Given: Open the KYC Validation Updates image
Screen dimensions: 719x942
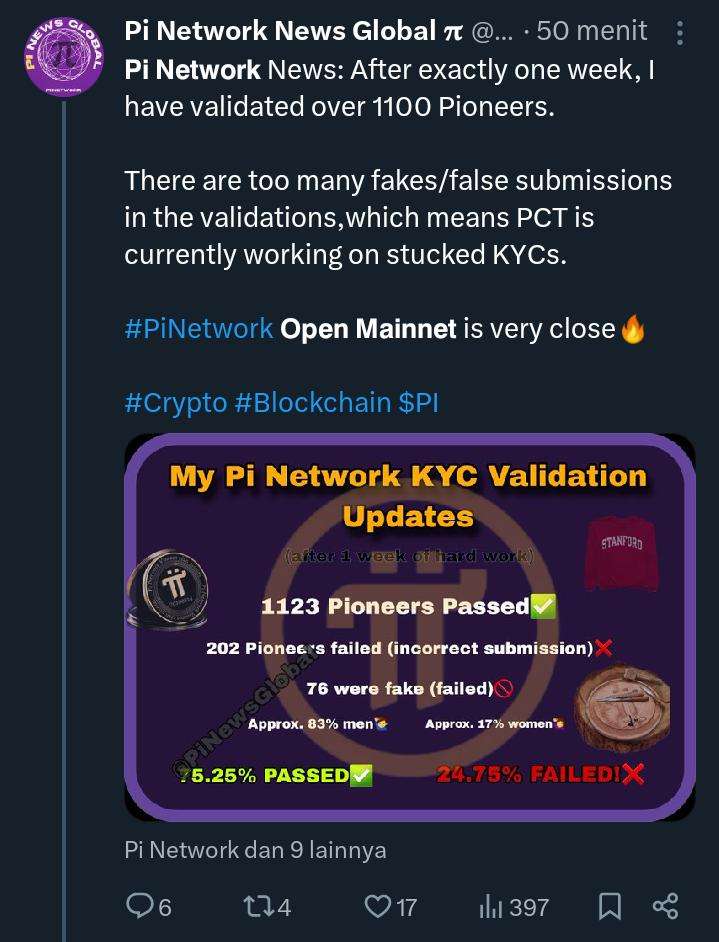Looking at the screenshot, I should point(409,627).
